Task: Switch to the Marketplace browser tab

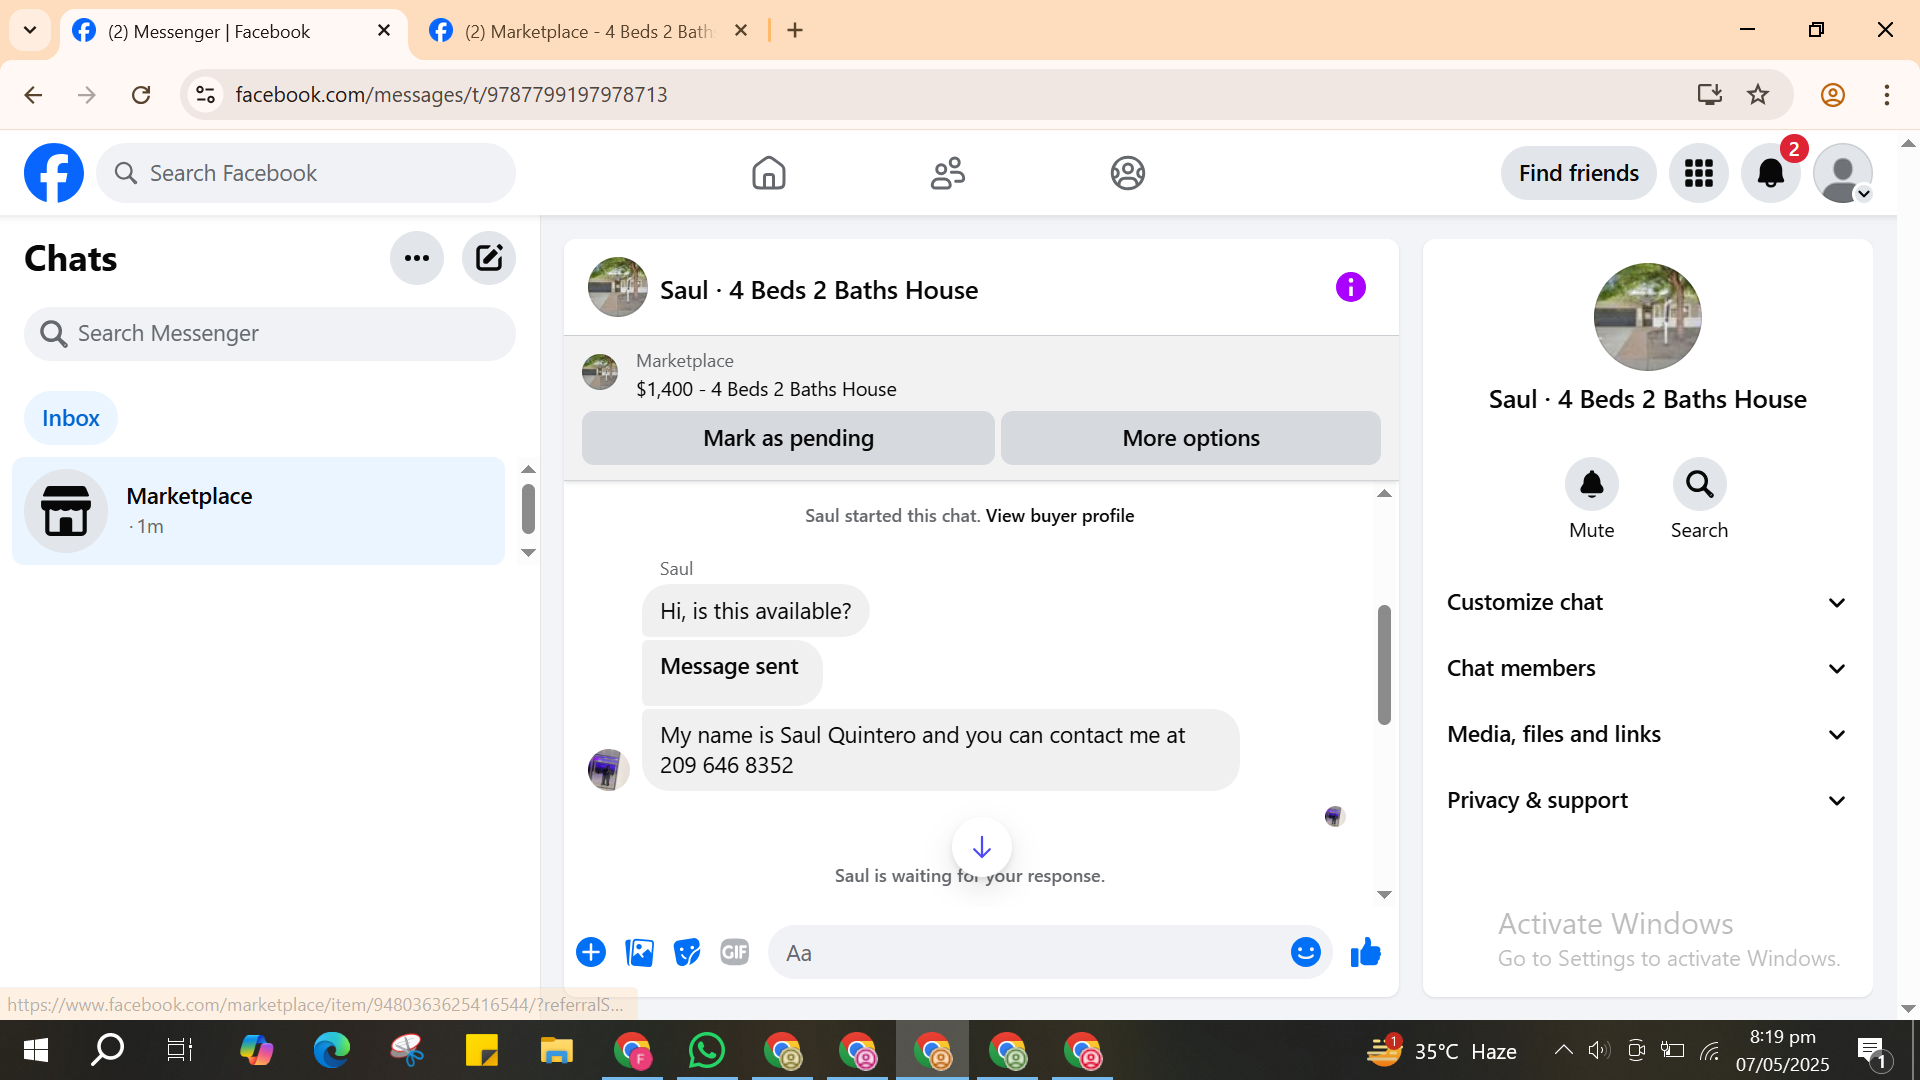Action: coord(588,31)
